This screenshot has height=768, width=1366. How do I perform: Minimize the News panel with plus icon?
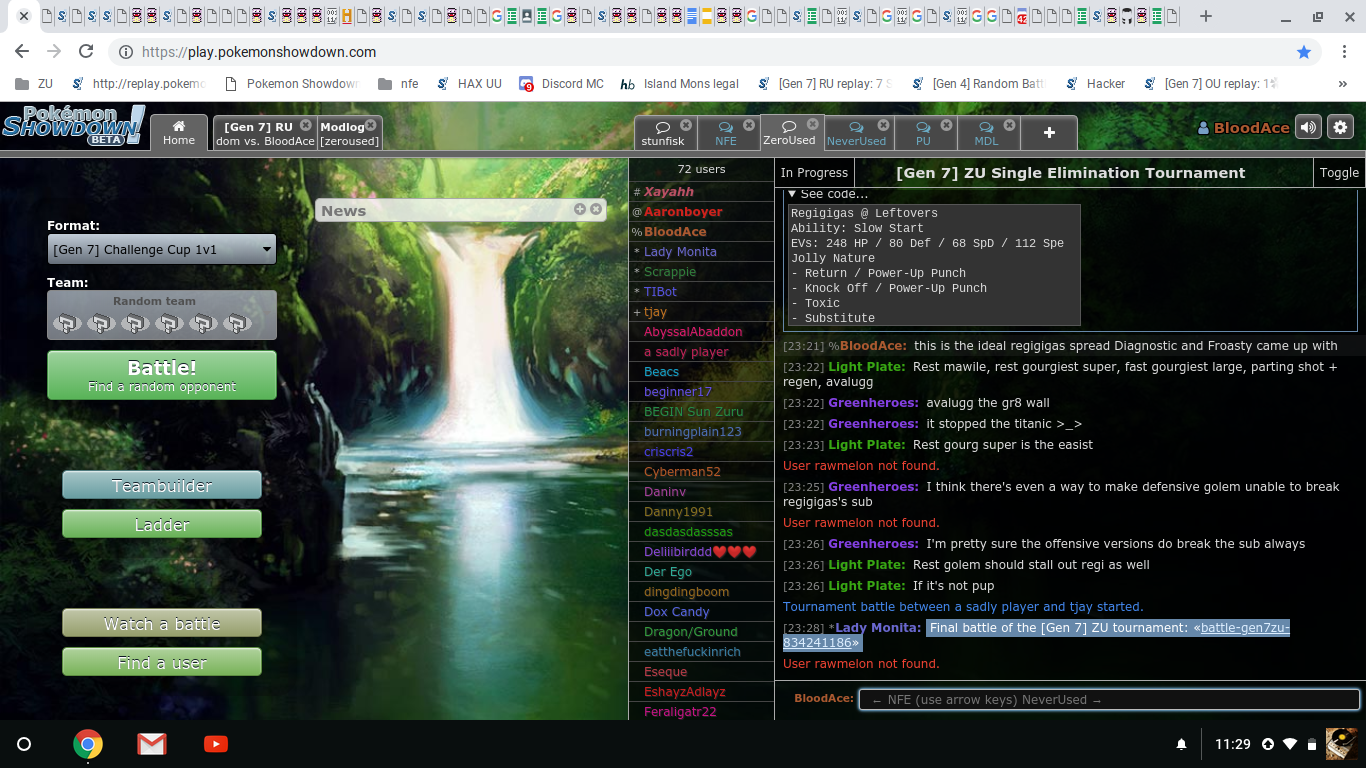[580, 209]
